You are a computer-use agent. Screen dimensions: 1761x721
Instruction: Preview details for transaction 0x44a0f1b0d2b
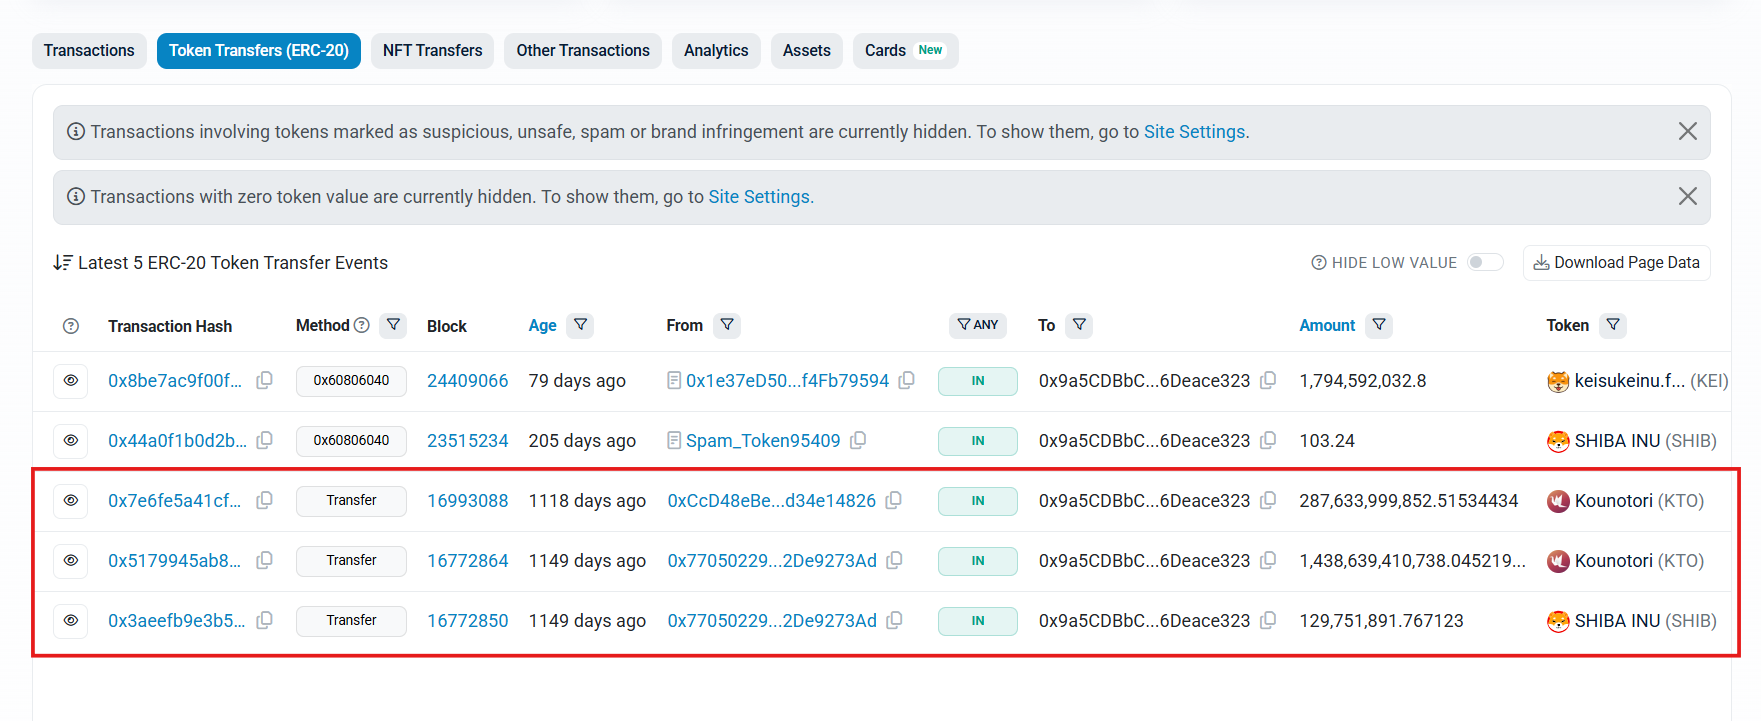[71, 440]
